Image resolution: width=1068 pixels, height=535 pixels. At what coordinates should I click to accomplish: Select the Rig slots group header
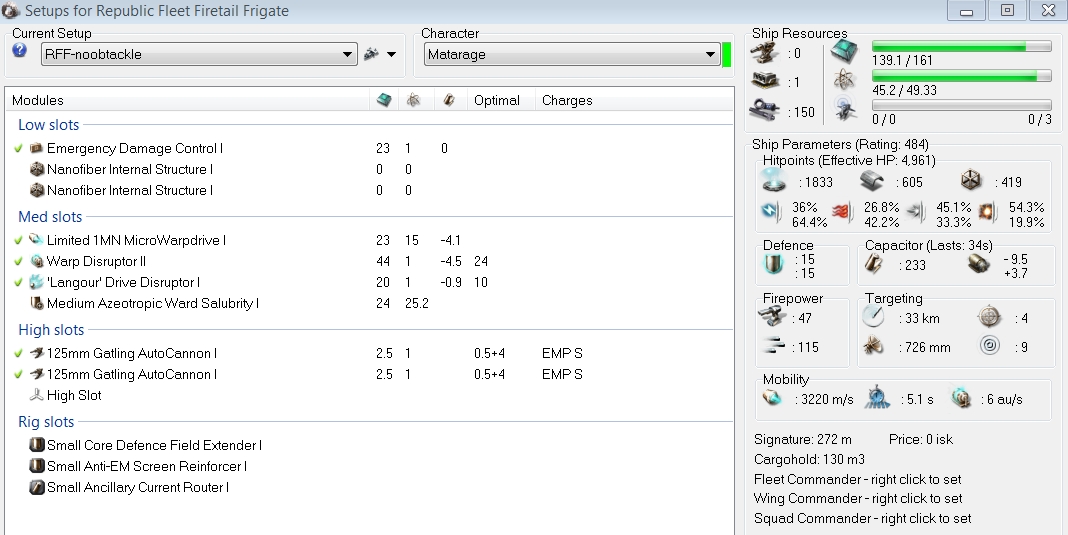tap(46, 422)
